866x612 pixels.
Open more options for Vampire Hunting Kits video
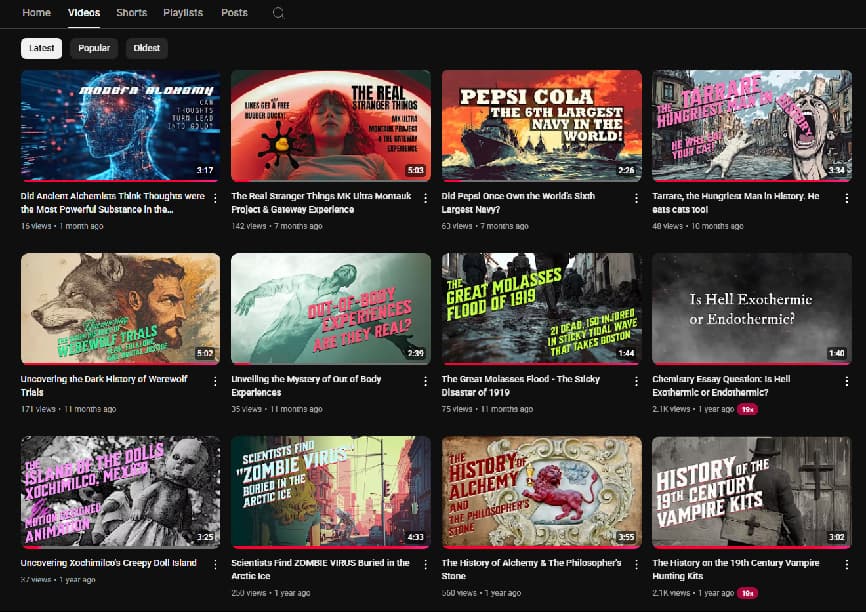847,564
